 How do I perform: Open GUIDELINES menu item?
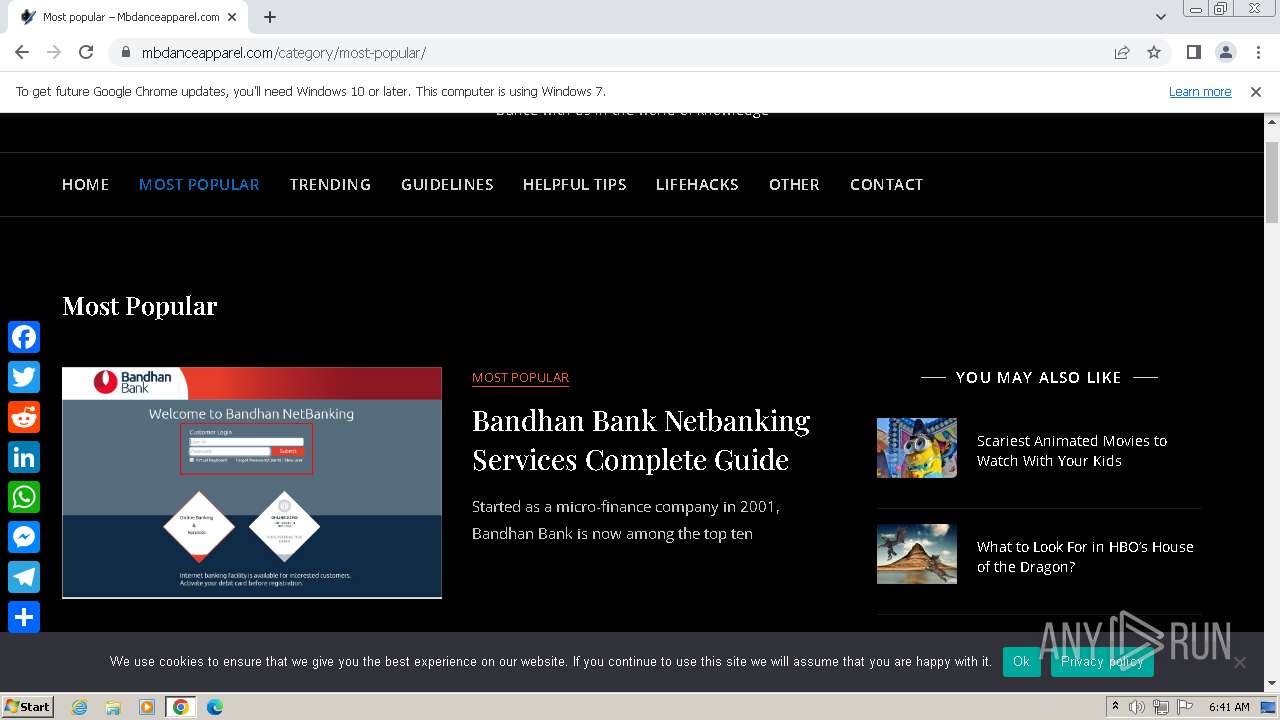click(x=447, y=184)
